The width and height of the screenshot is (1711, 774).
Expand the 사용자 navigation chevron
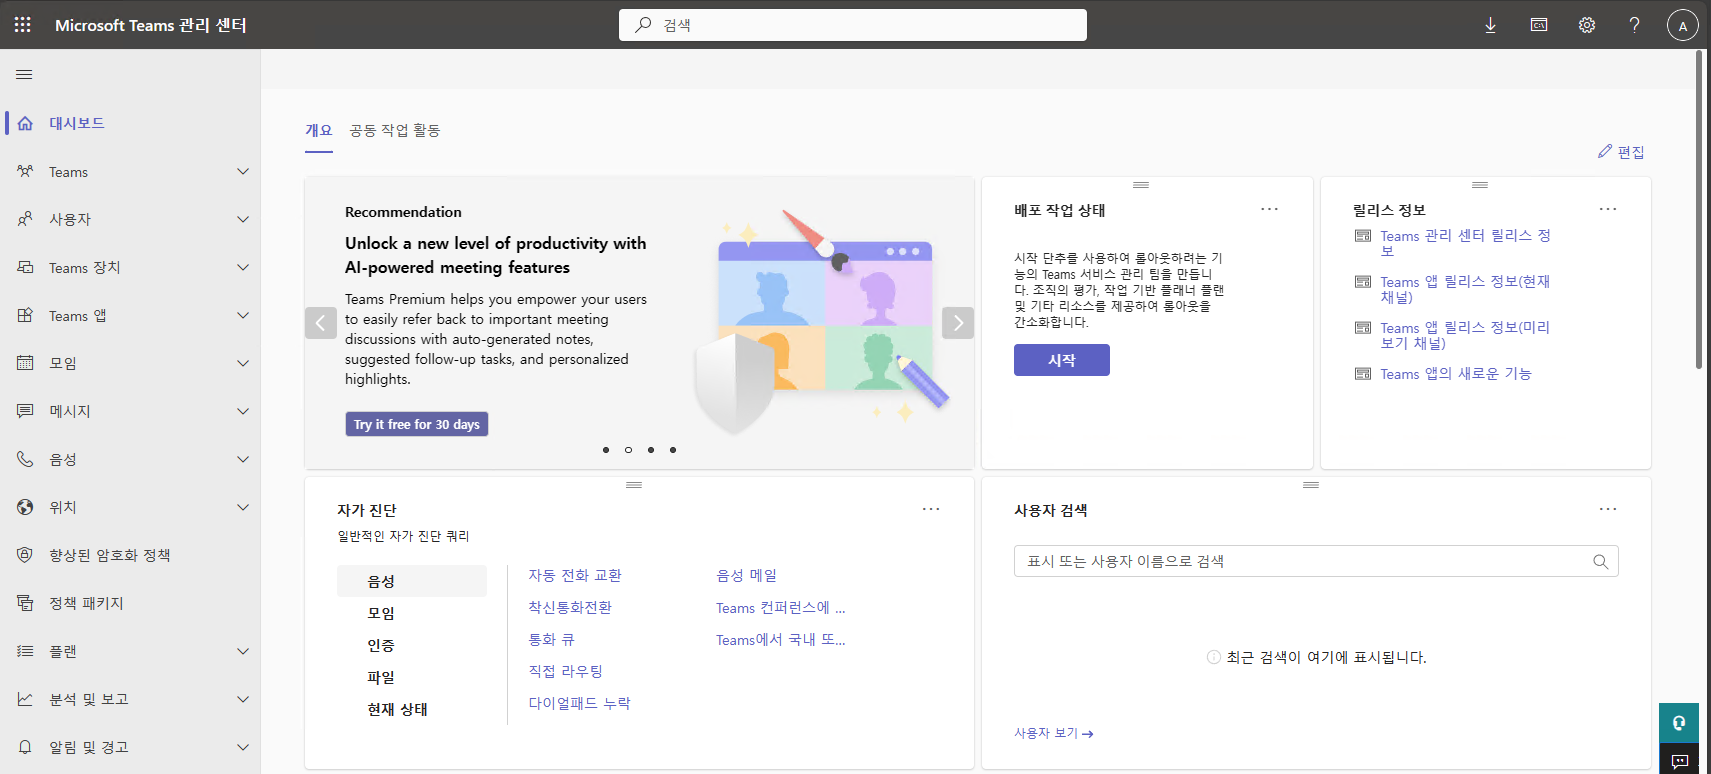243,219
